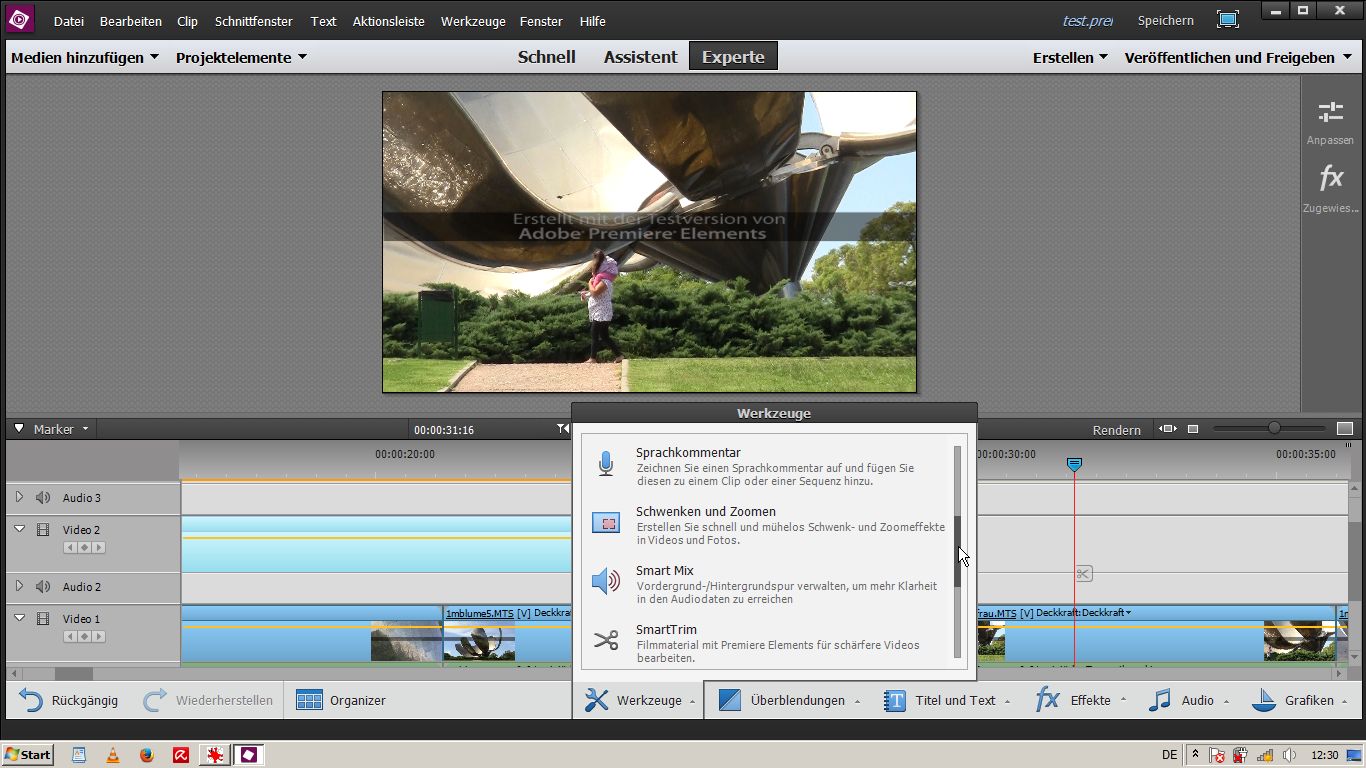This screenshot has width=1366, height=768.
Task: Open Firefox from the taskbar
Action: coord(147,755)
